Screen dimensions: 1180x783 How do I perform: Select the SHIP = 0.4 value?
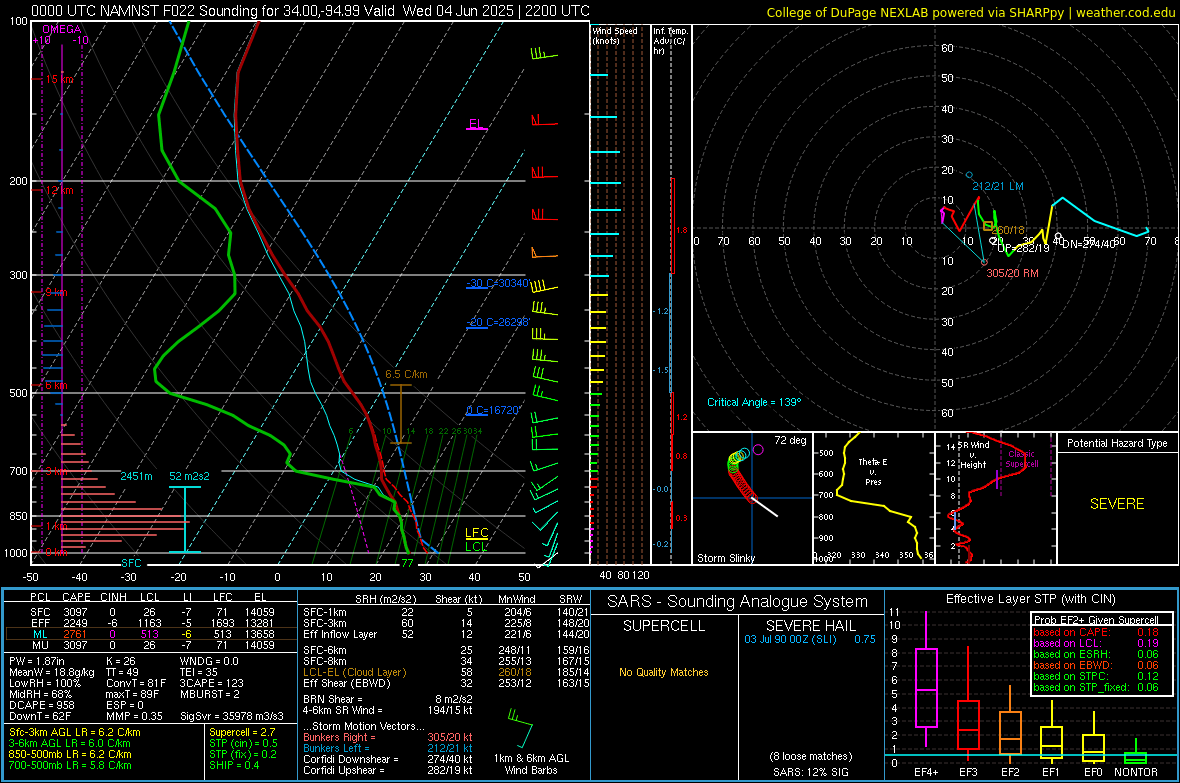[x=235, y=765]
